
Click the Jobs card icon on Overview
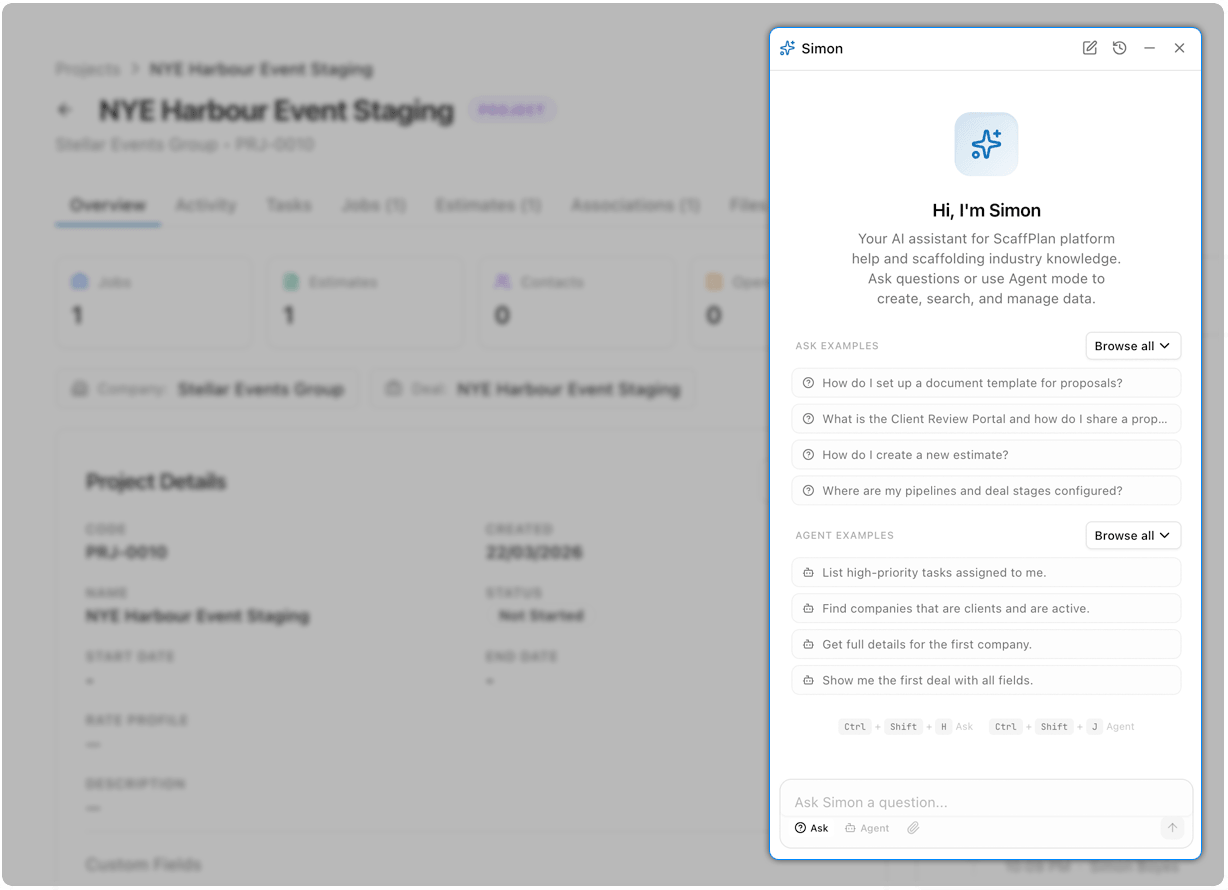81,282
